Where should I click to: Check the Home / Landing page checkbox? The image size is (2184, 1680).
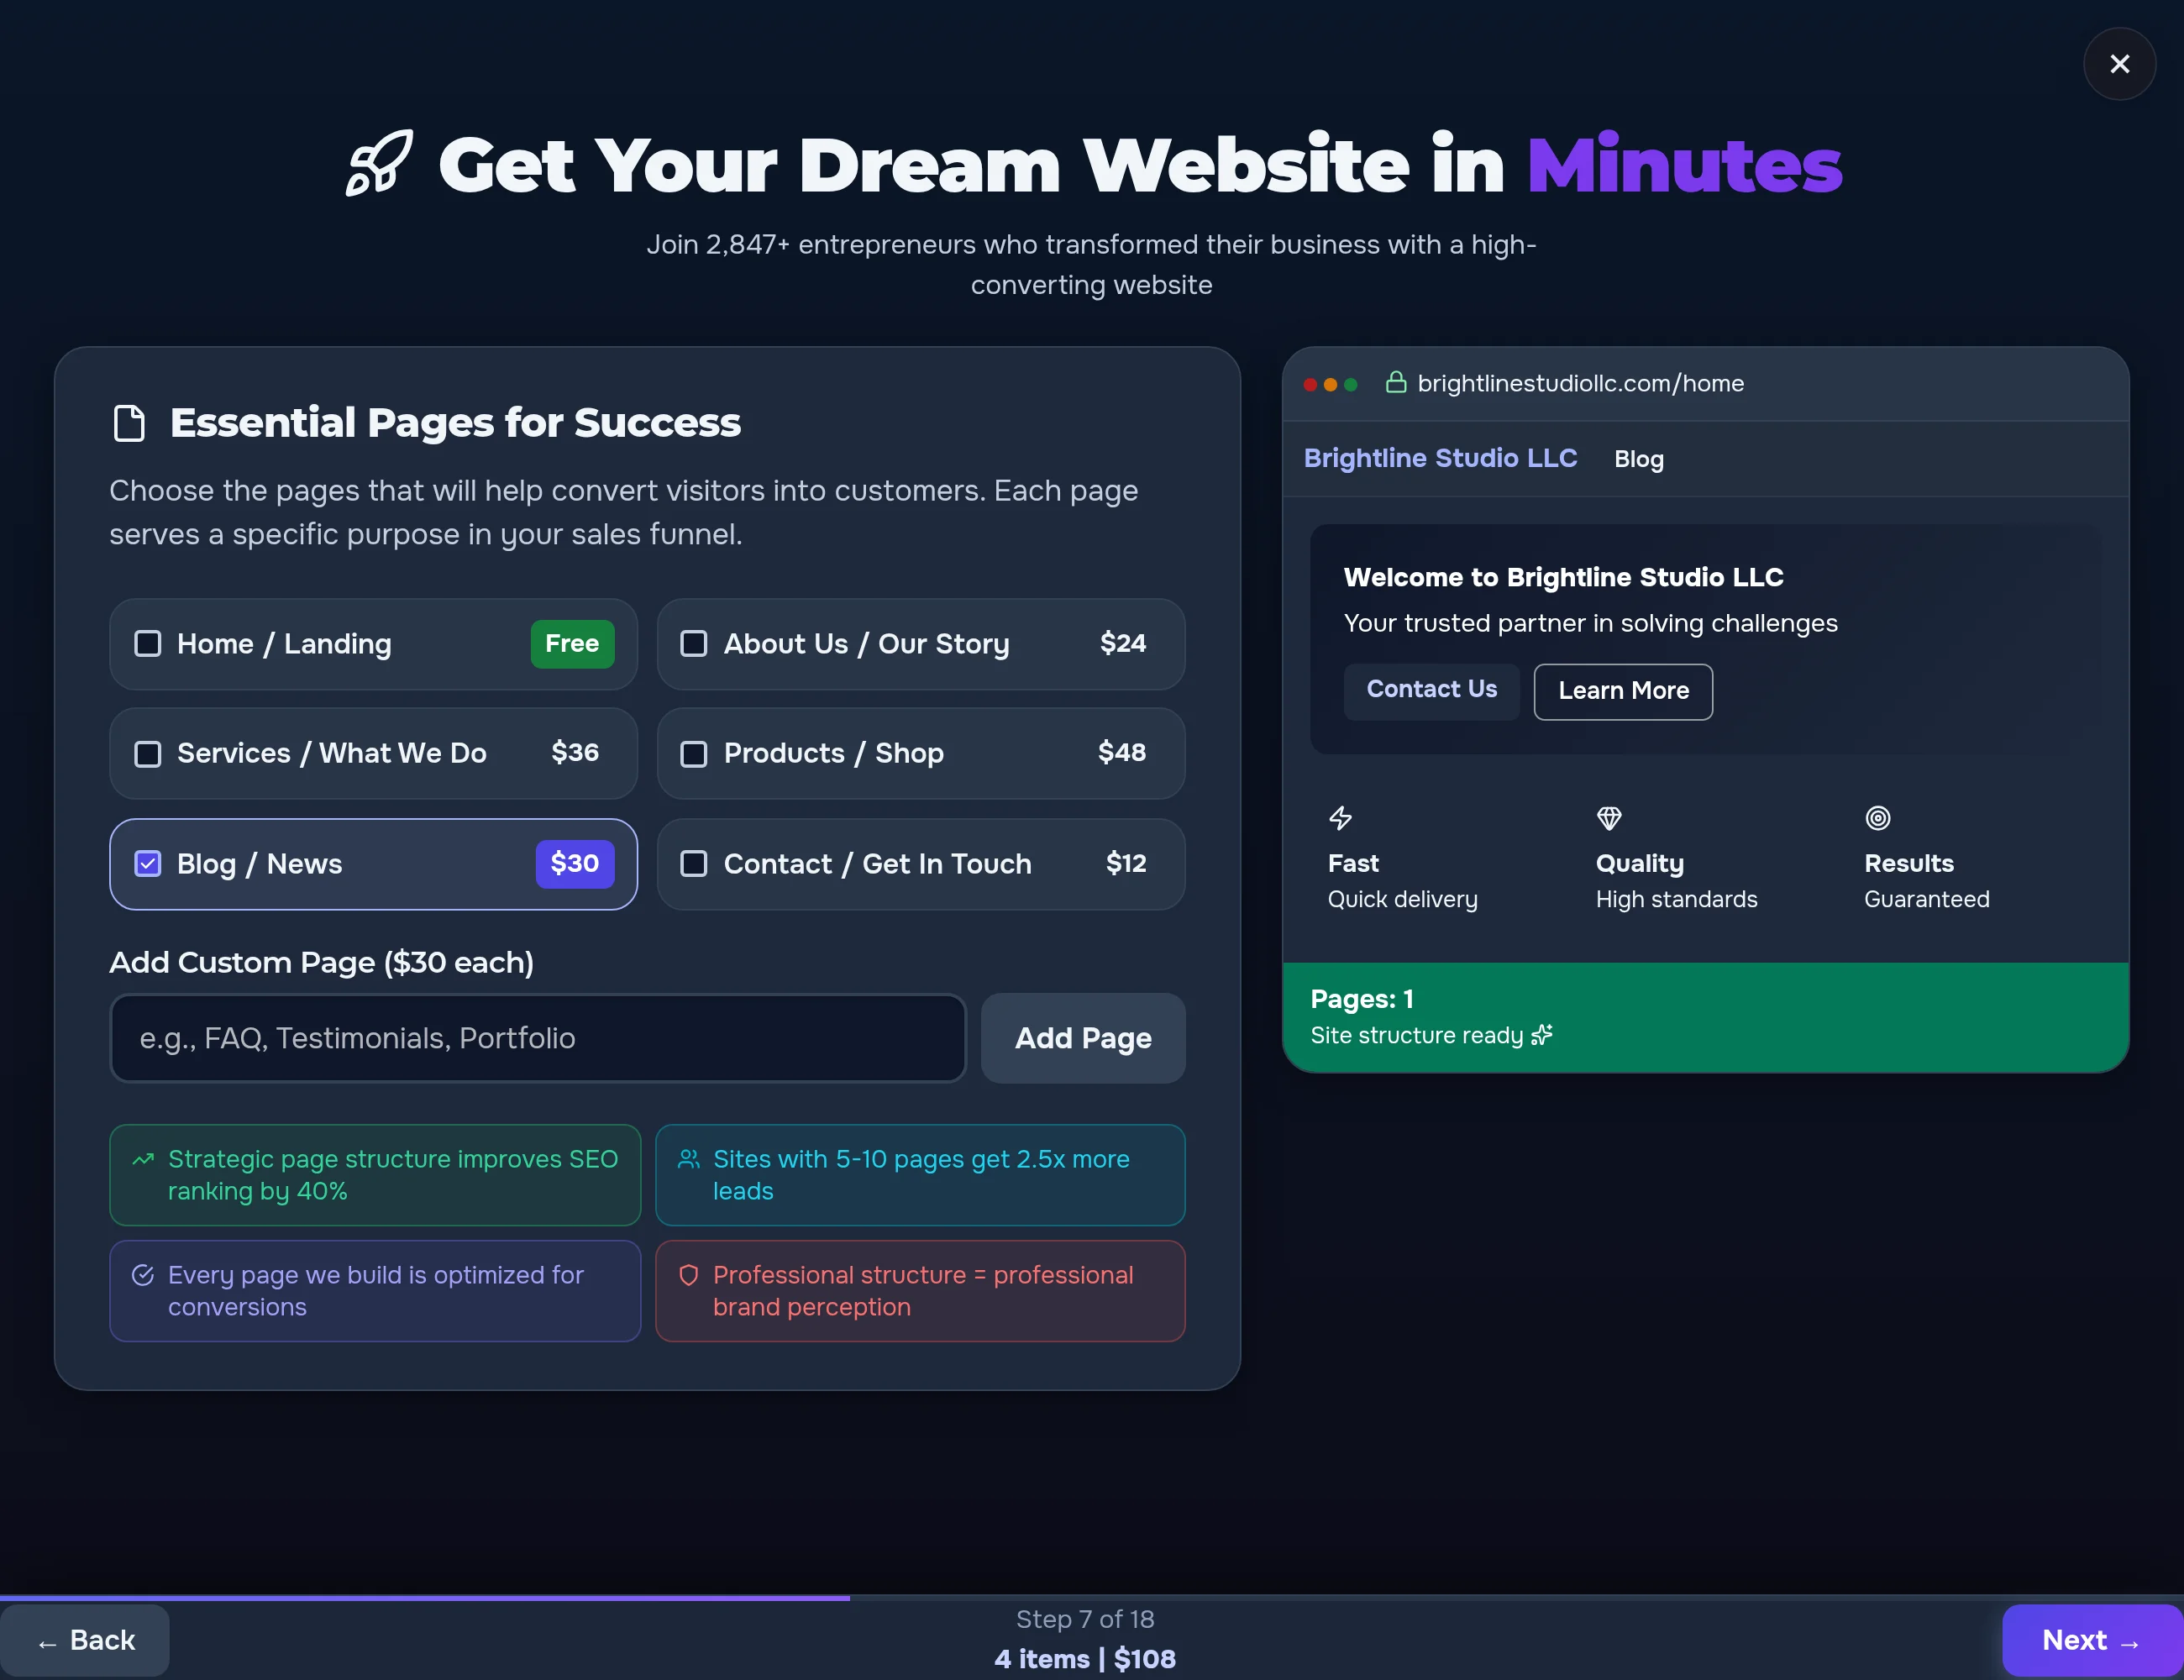(x=147, y=643)
